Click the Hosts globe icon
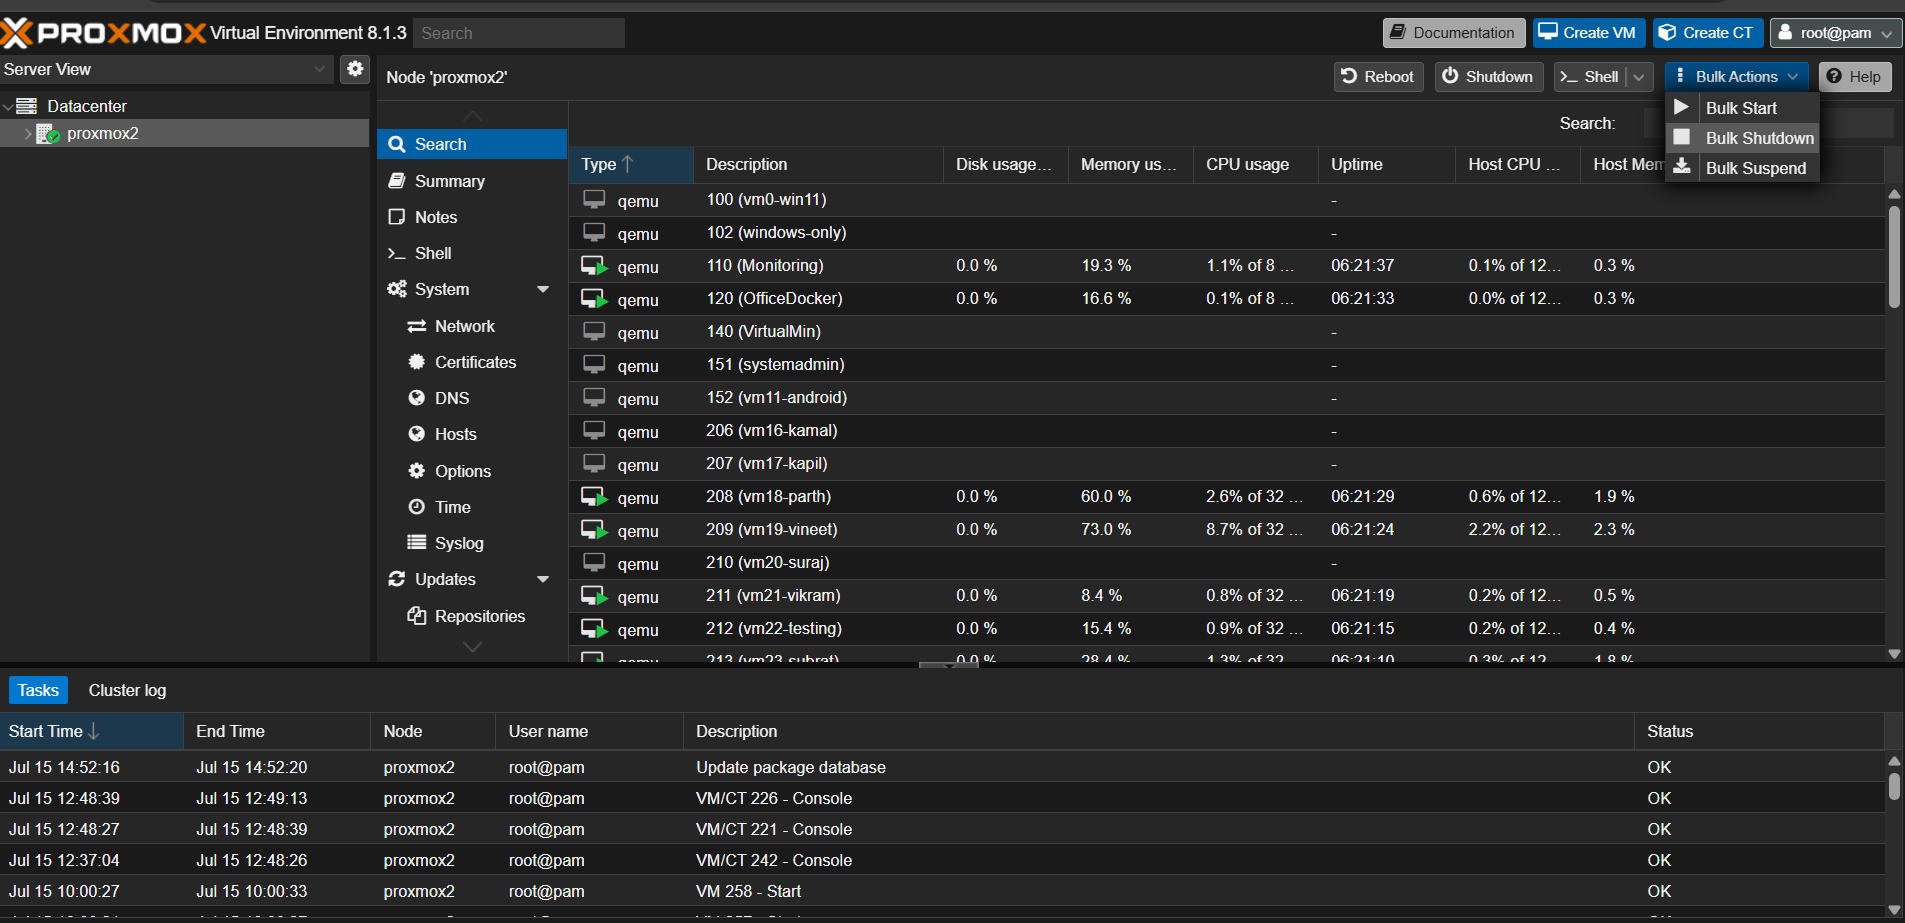This screenshot has height=923, width=1905. click(417, 434)
